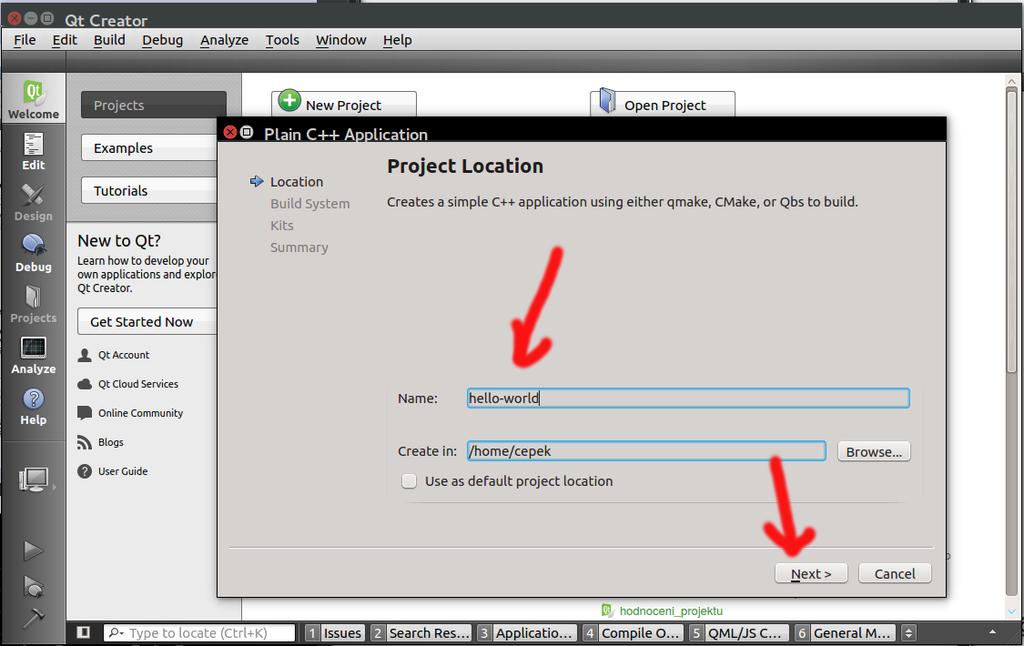Open the Analyze menu
1024x646 pixels.
224,40
